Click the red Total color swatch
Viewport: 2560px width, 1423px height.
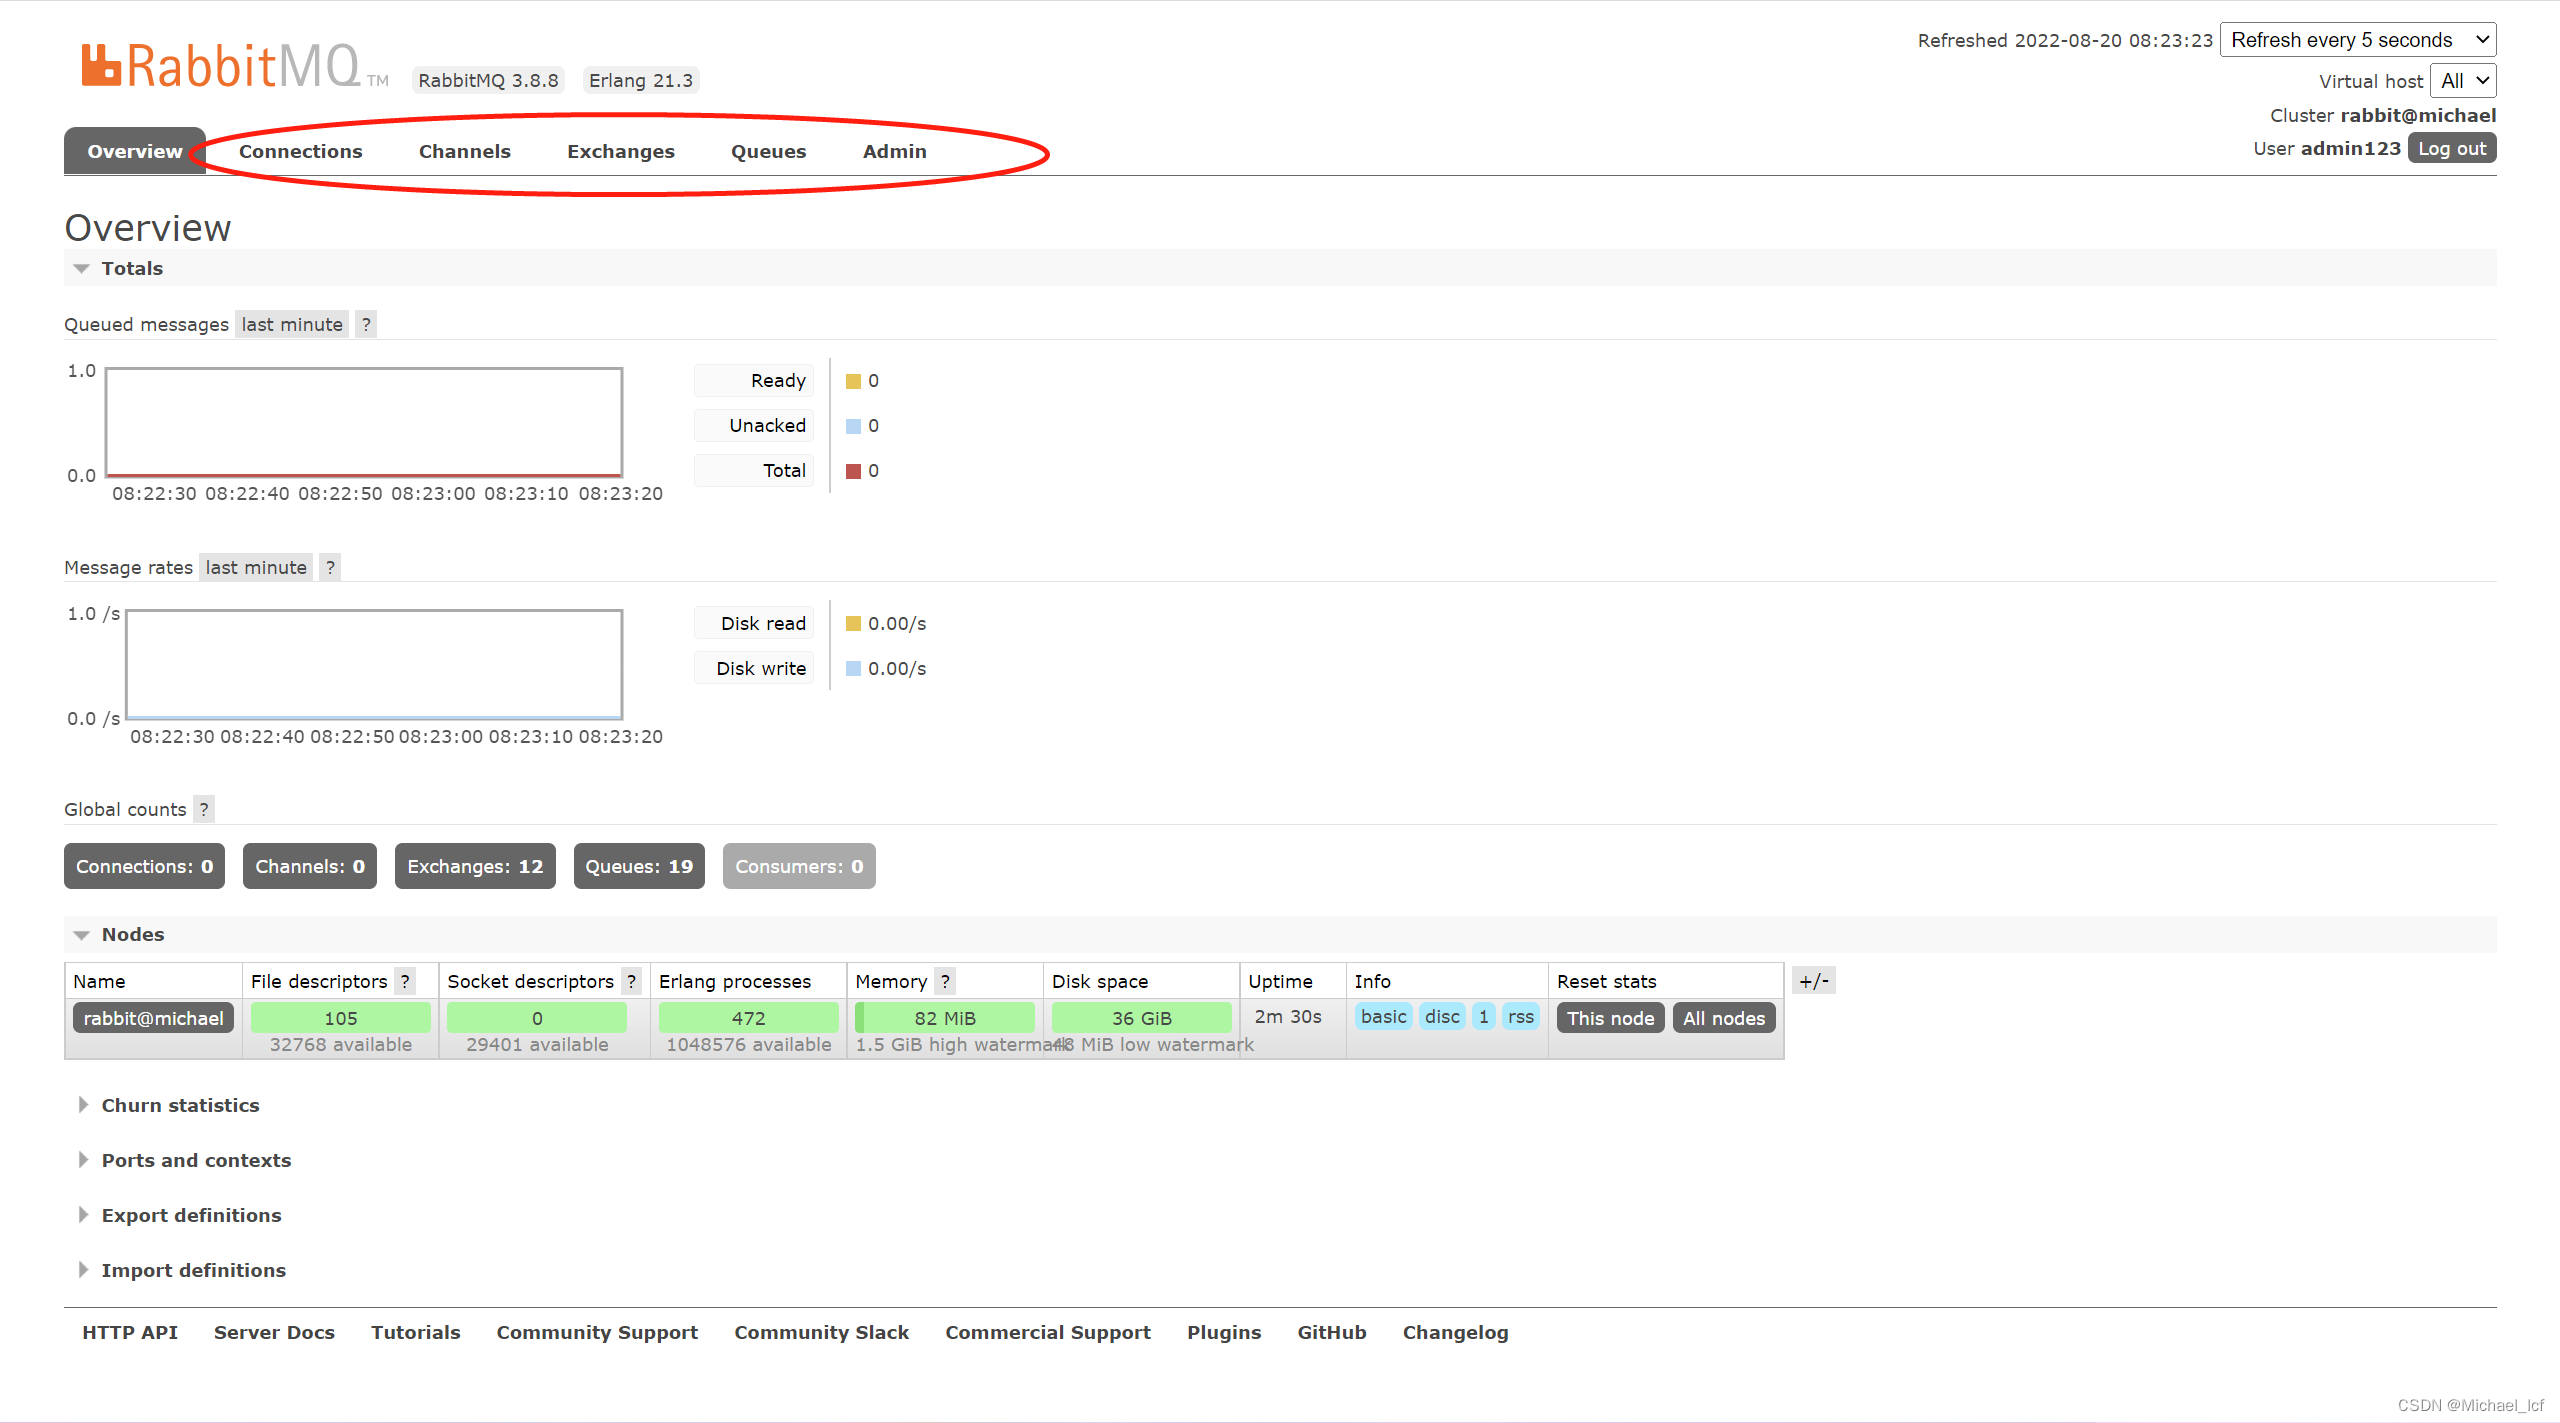coord(853,471)
